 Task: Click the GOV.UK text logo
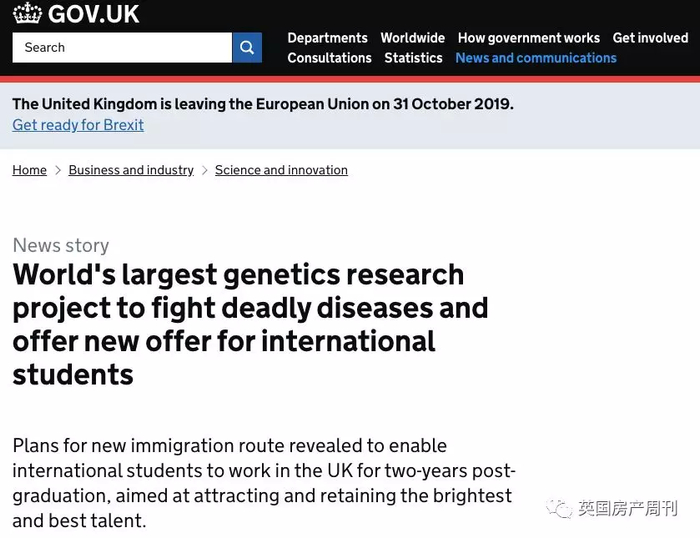[94, 14]
